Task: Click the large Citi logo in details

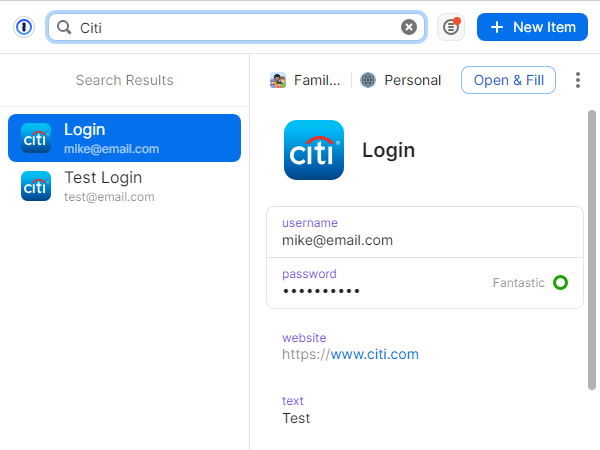Action: point(314,150)
